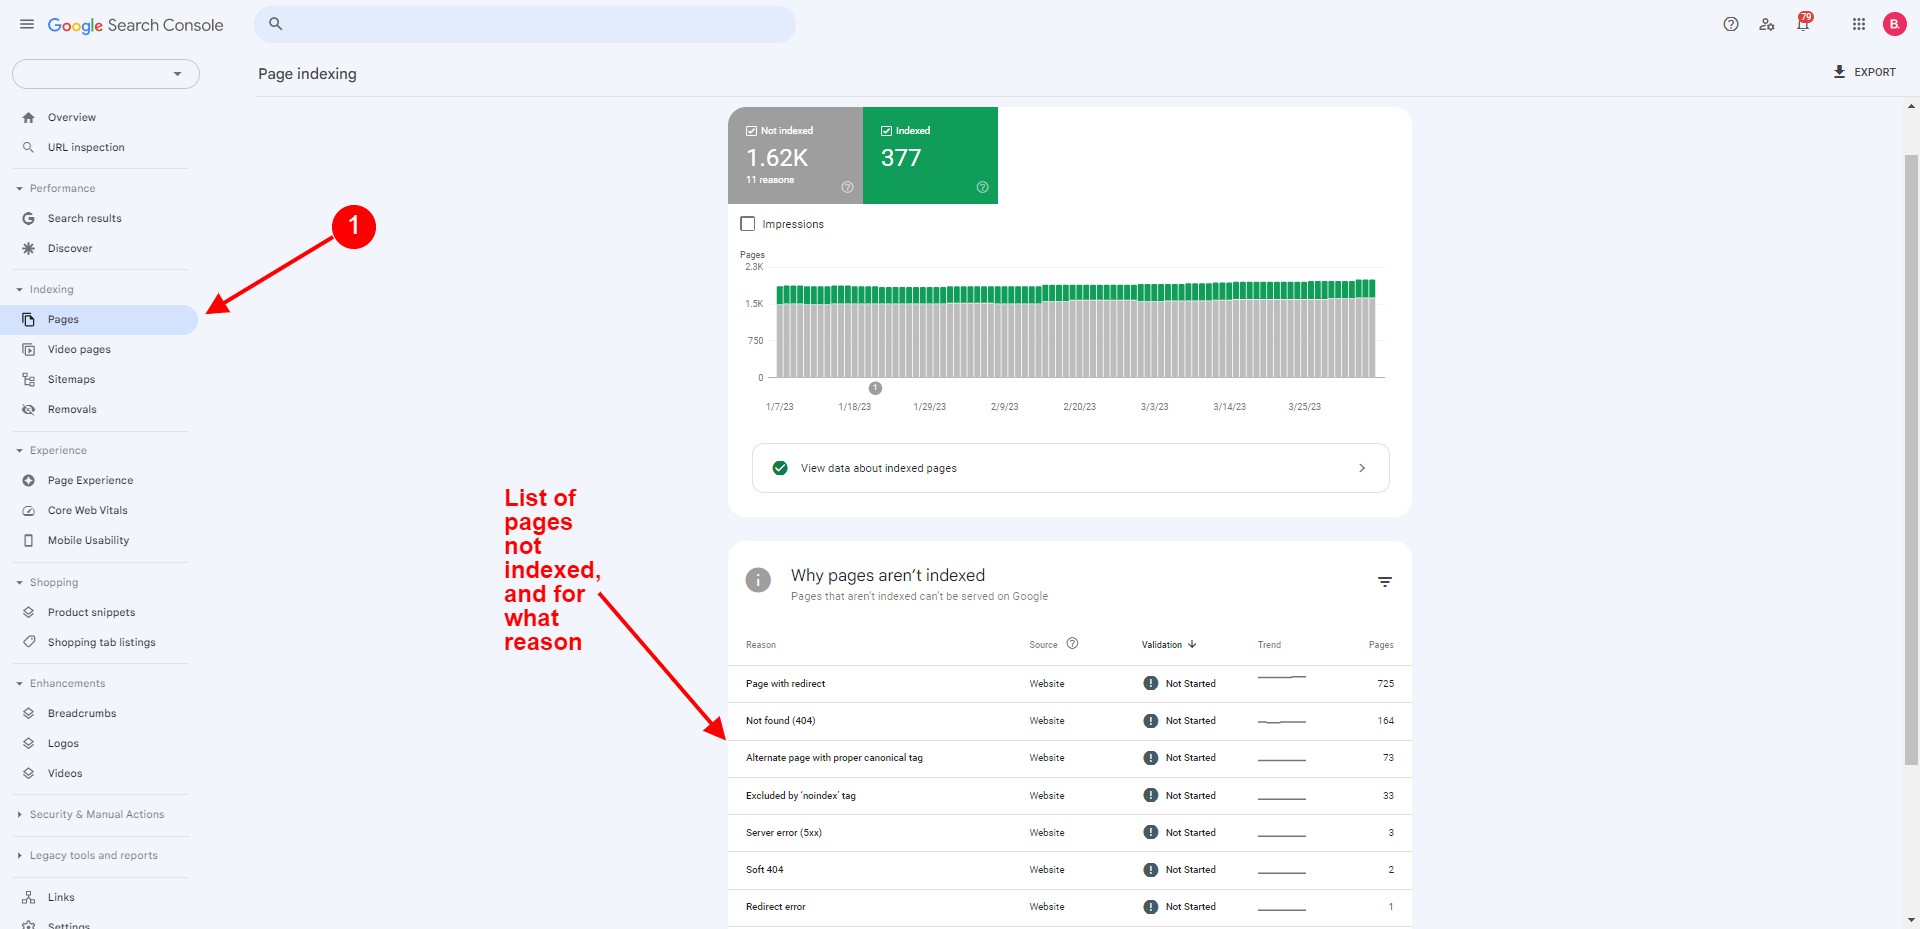The image size is (1920, 929).
Task: Open the Logos enhancement report
Action: pos(63,744)
